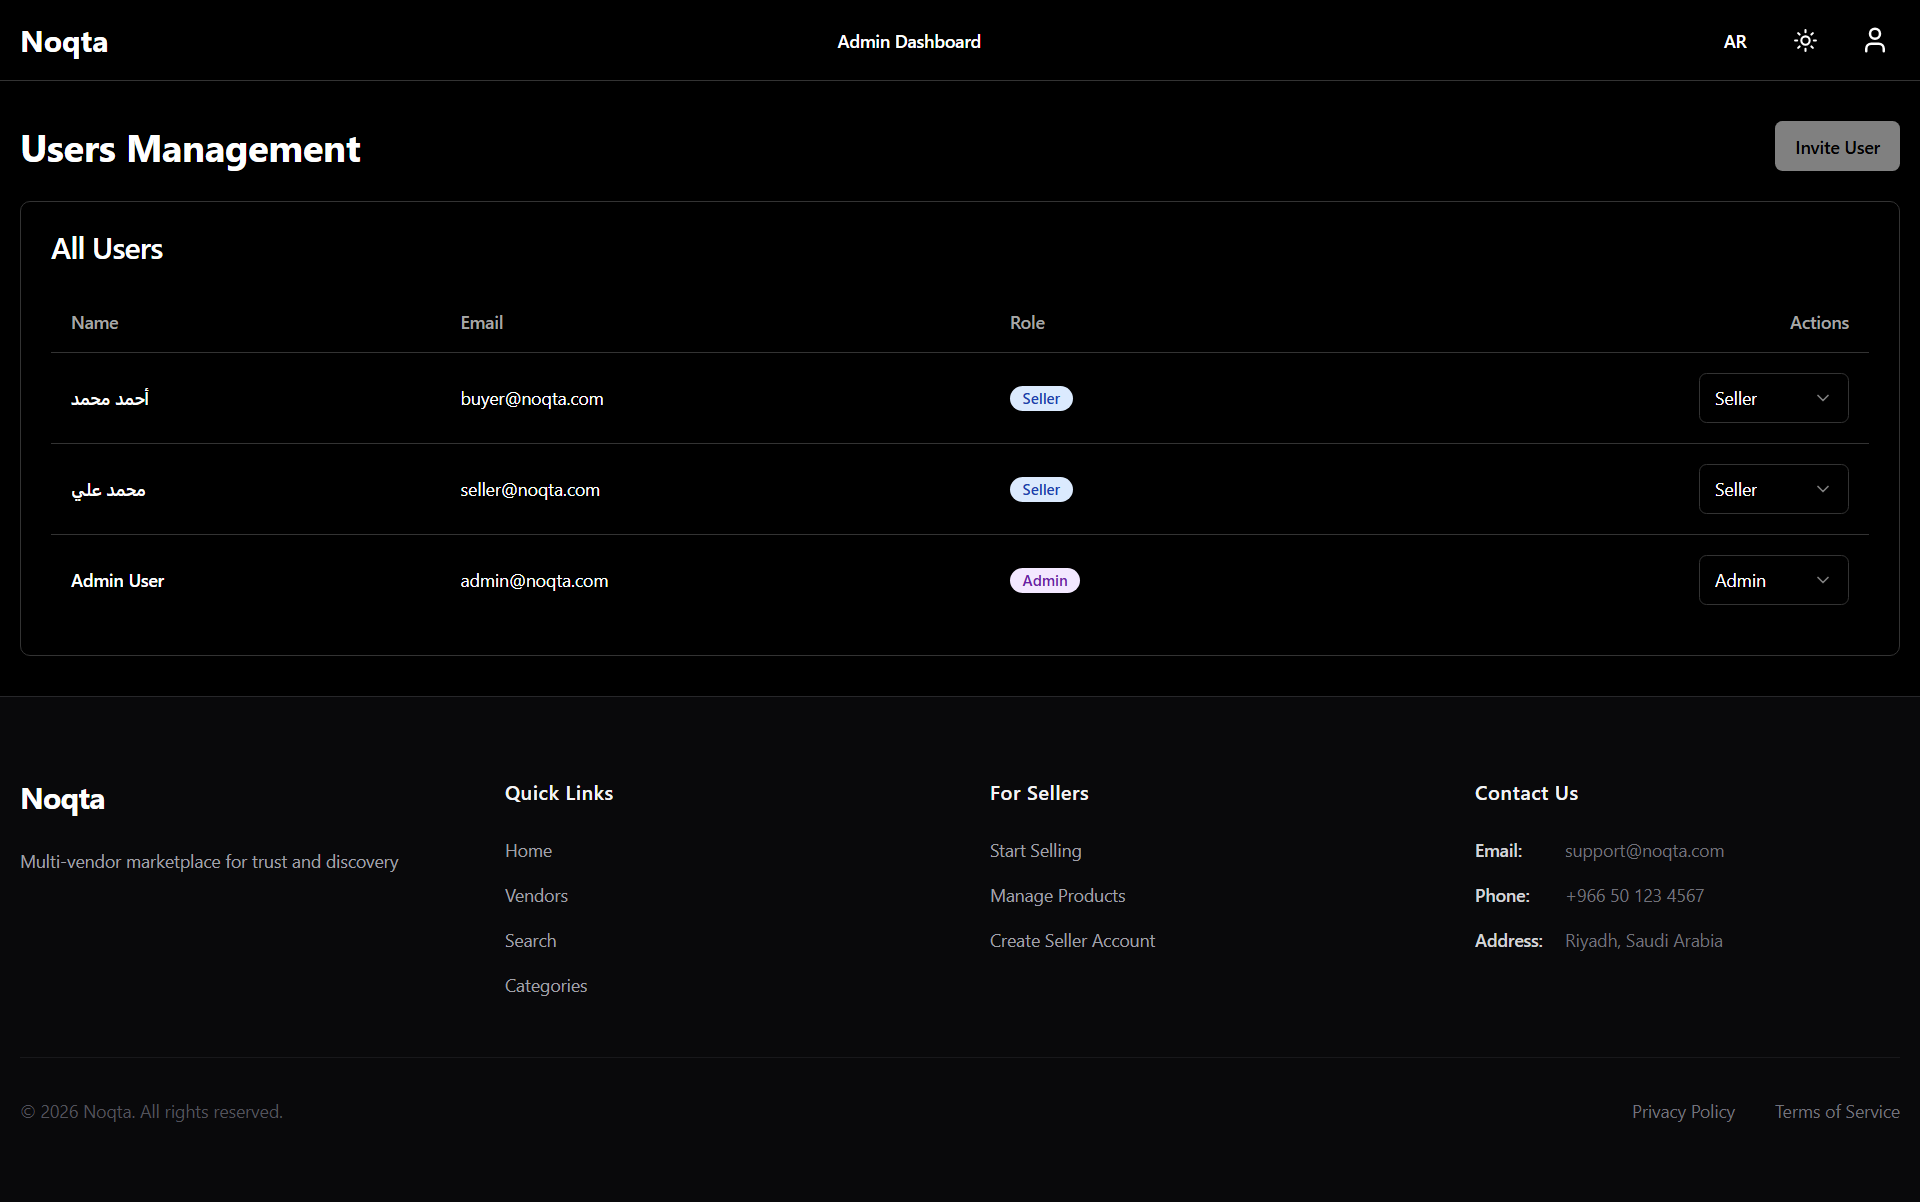1920x1202 pixels.
Task: Click the Seller badge in seller@noqta.com row
Action: pyautogui.click(x=1041, y=489)
